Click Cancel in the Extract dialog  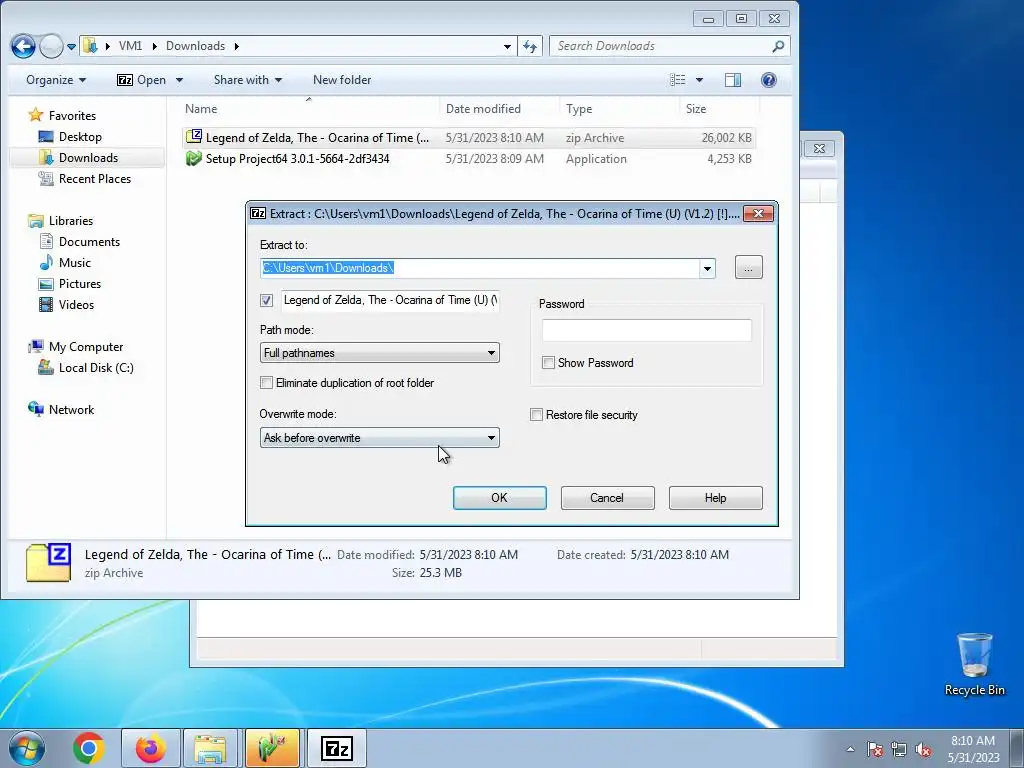click(x=607, y=498)
